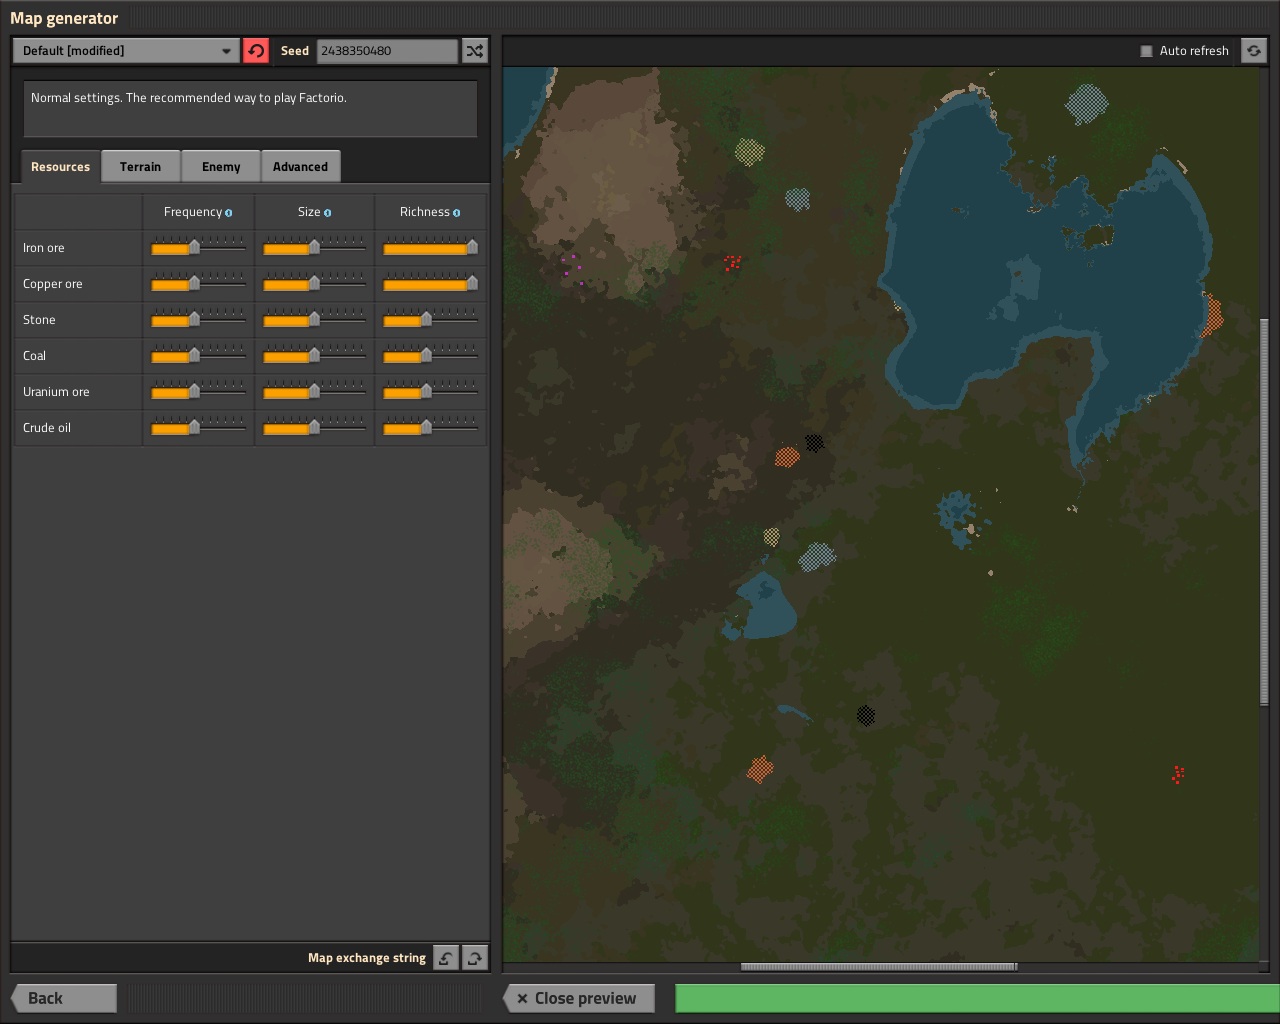Click the 'Uranium ore' row label

click(x=56, y=392)
